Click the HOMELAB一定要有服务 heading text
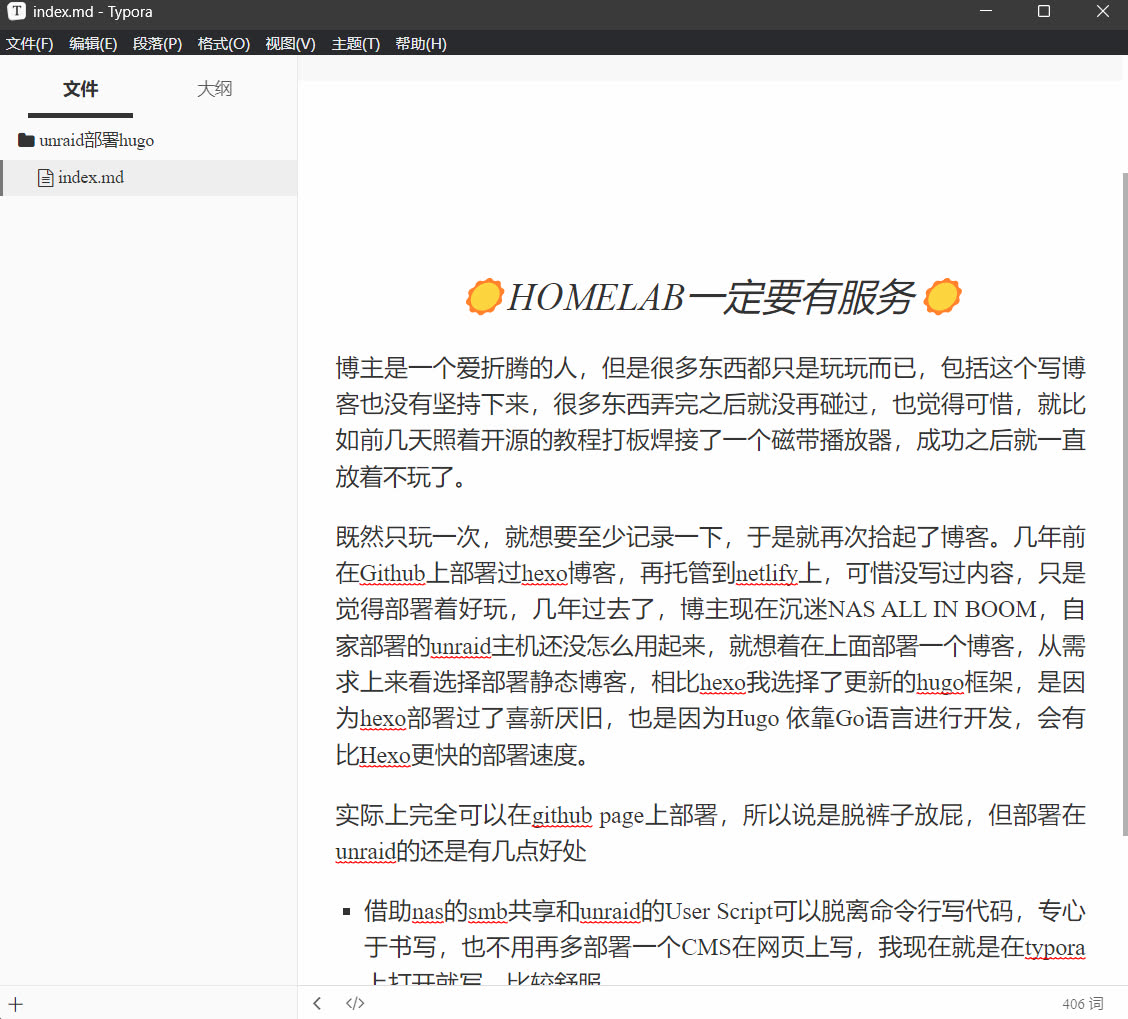The width and height of the screenshot is (1128, 1019). click(x=711, y=298)
